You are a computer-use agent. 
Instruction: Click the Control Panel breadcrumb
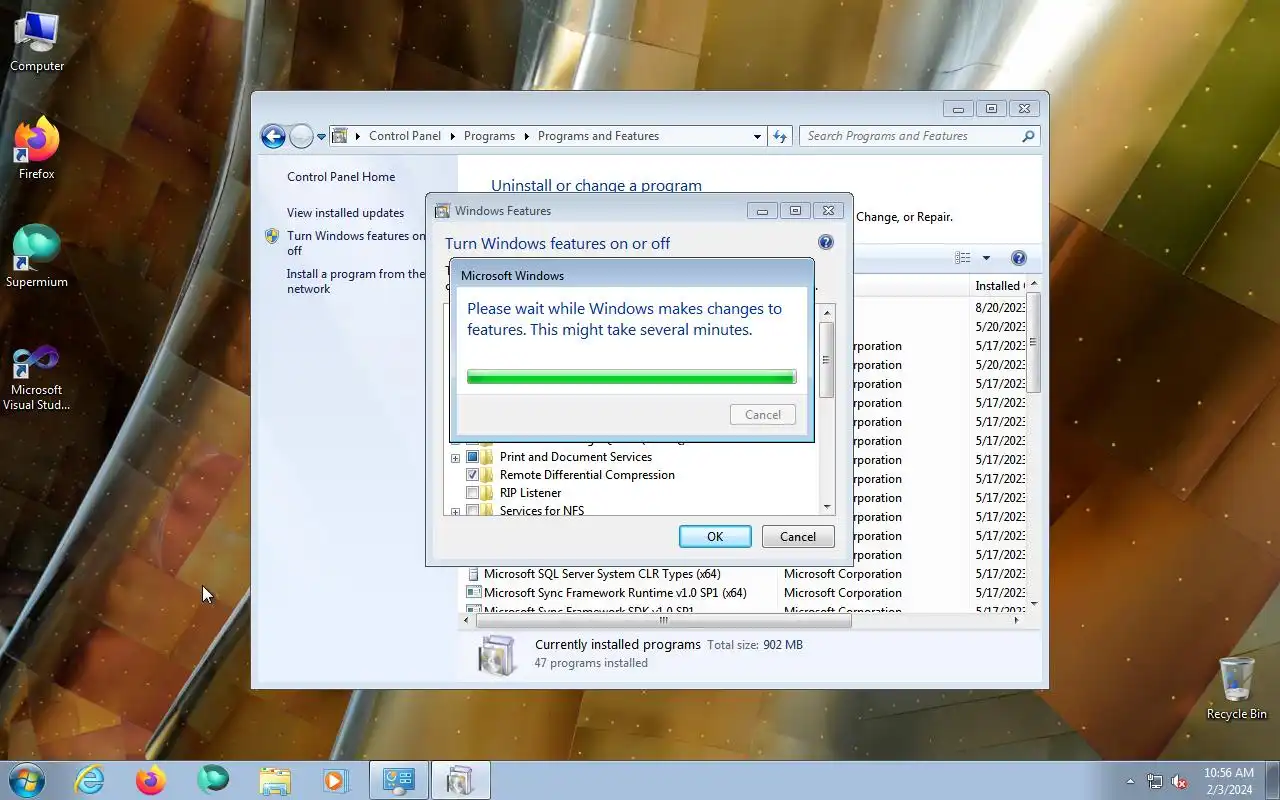[x=405, y=136]
